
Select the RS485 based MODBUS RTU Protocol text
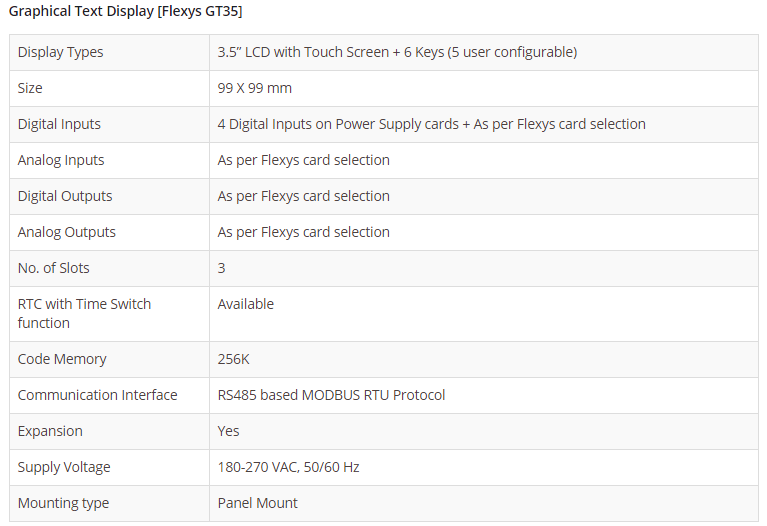[332, 395]
